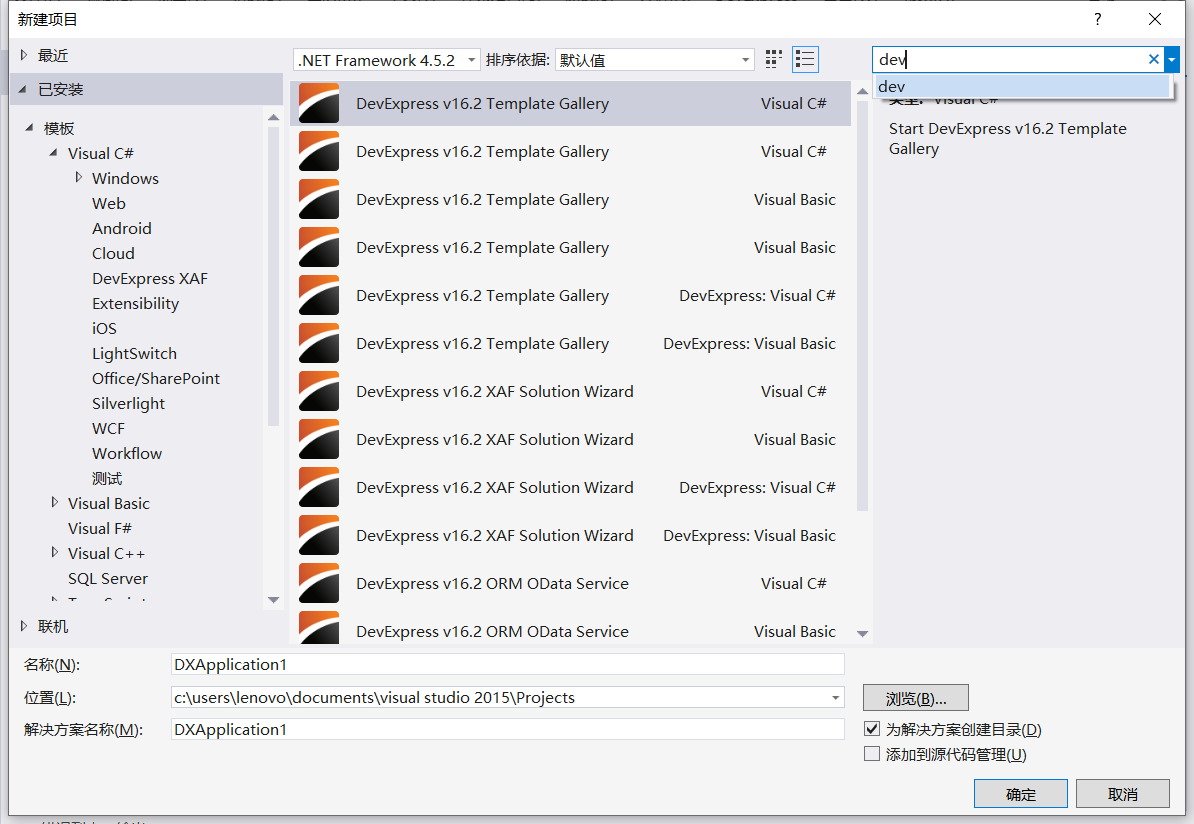The image size is (1194, 824).
Task: Open the location path dropdown
Action: 835,698
